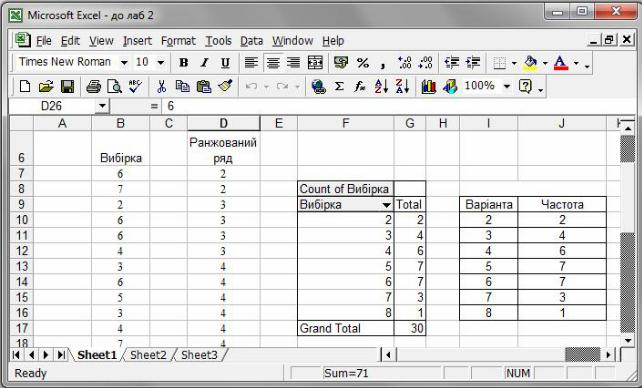
Task: Go to first sheet tab
Action: [16, 355]
